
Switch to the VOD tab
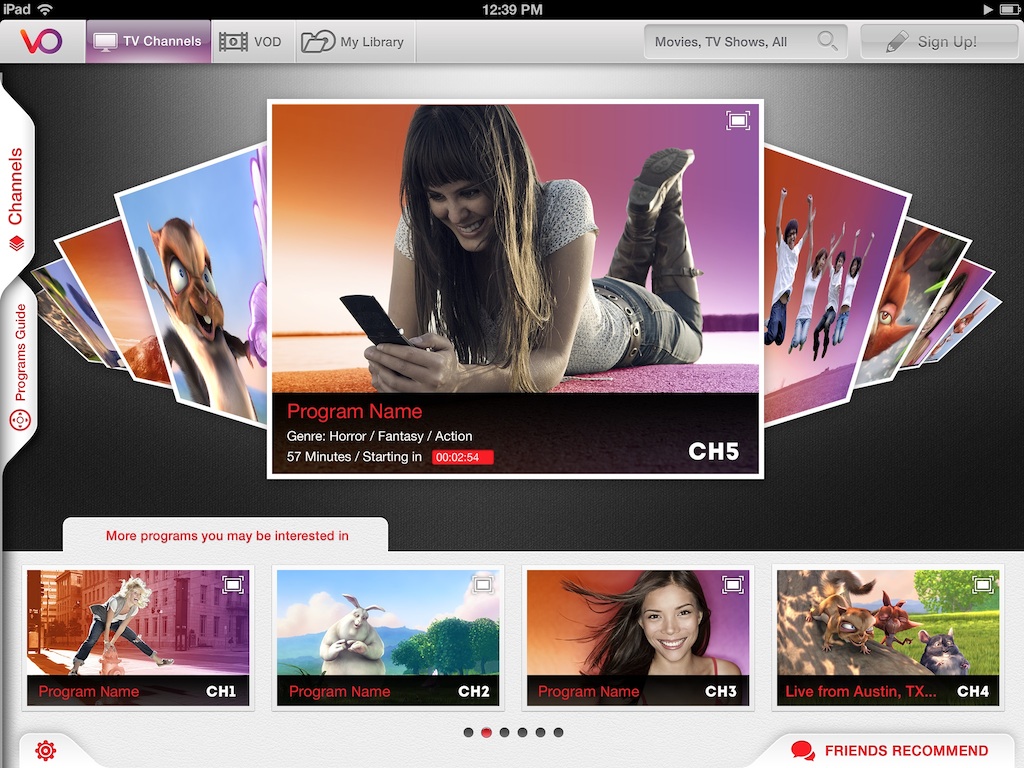[x=251, y=42]
